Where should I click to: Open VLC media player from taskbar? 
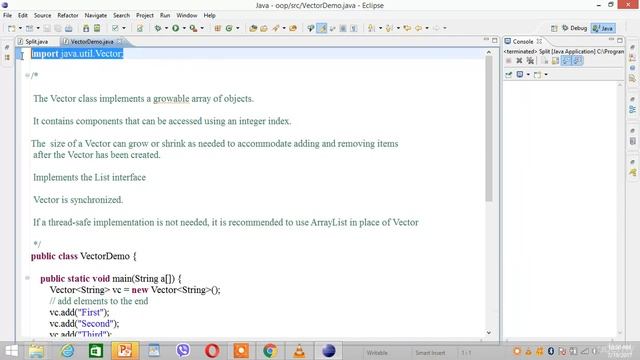pyautogui.click(x=299, y=351)
